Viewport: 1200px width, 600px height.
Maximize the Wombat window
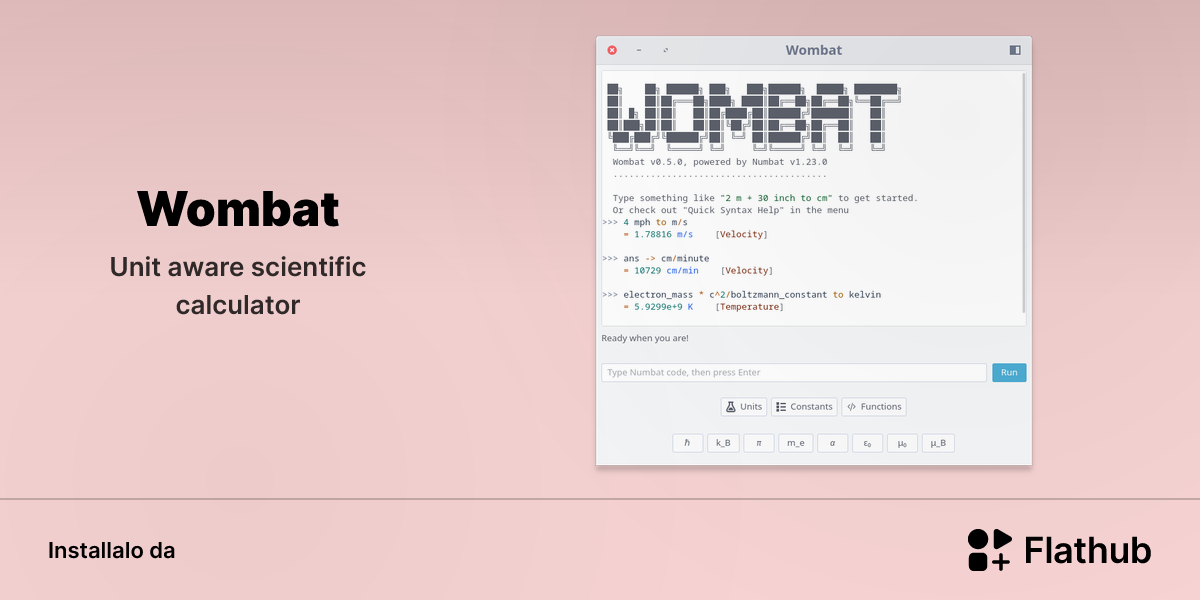pos(665,50)
